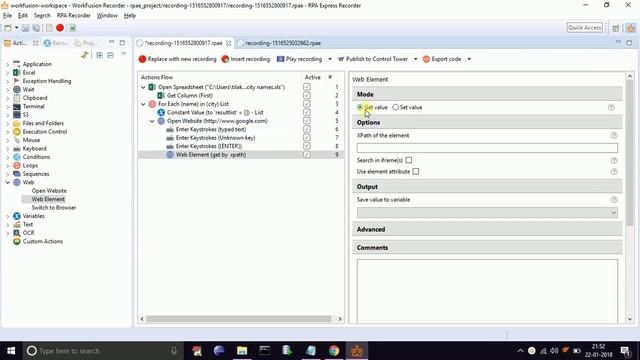Switch to recording-1516525032662.rpae tab
This screenshot has width=640, height=360.
click(x=283, y=43)
